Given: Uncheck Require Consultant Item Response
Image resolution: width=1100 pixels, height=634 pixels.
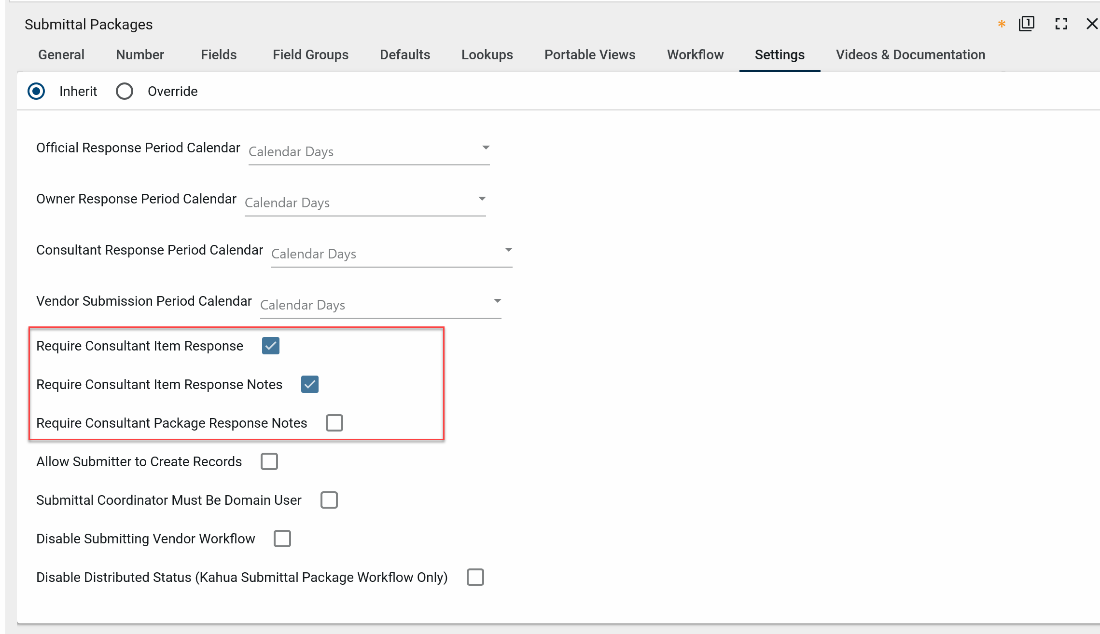Looking at the screenshot, I should point(270,346).
